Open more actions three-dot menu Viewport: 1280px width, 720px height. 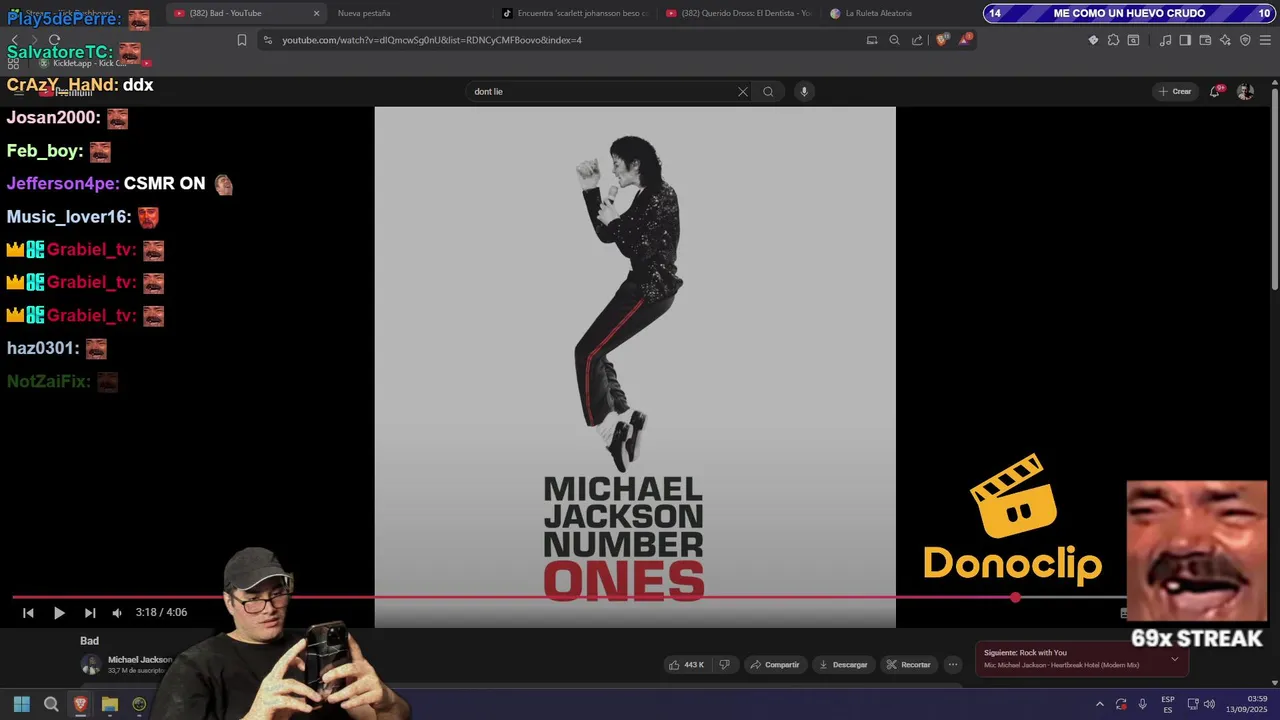(953, 664)
